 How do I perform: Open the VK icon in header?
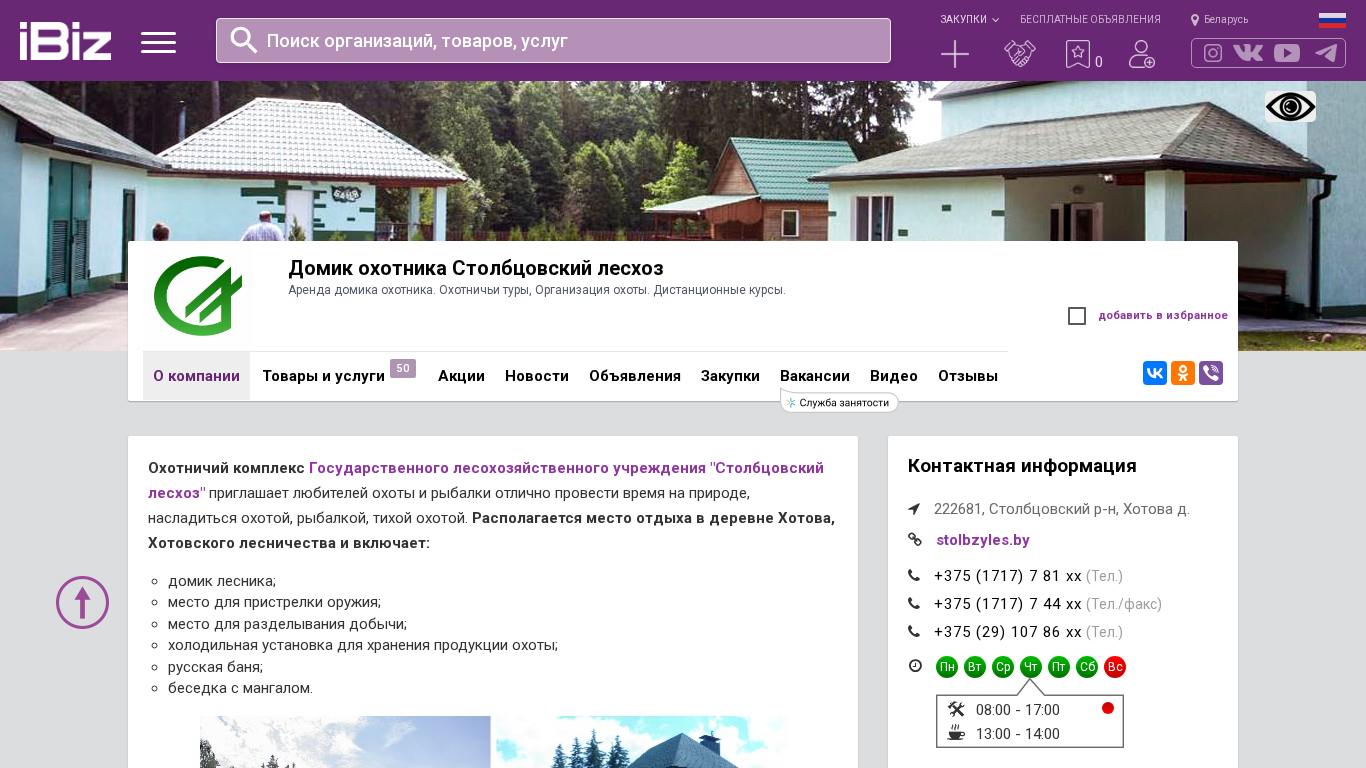(x=1248, y=53)
